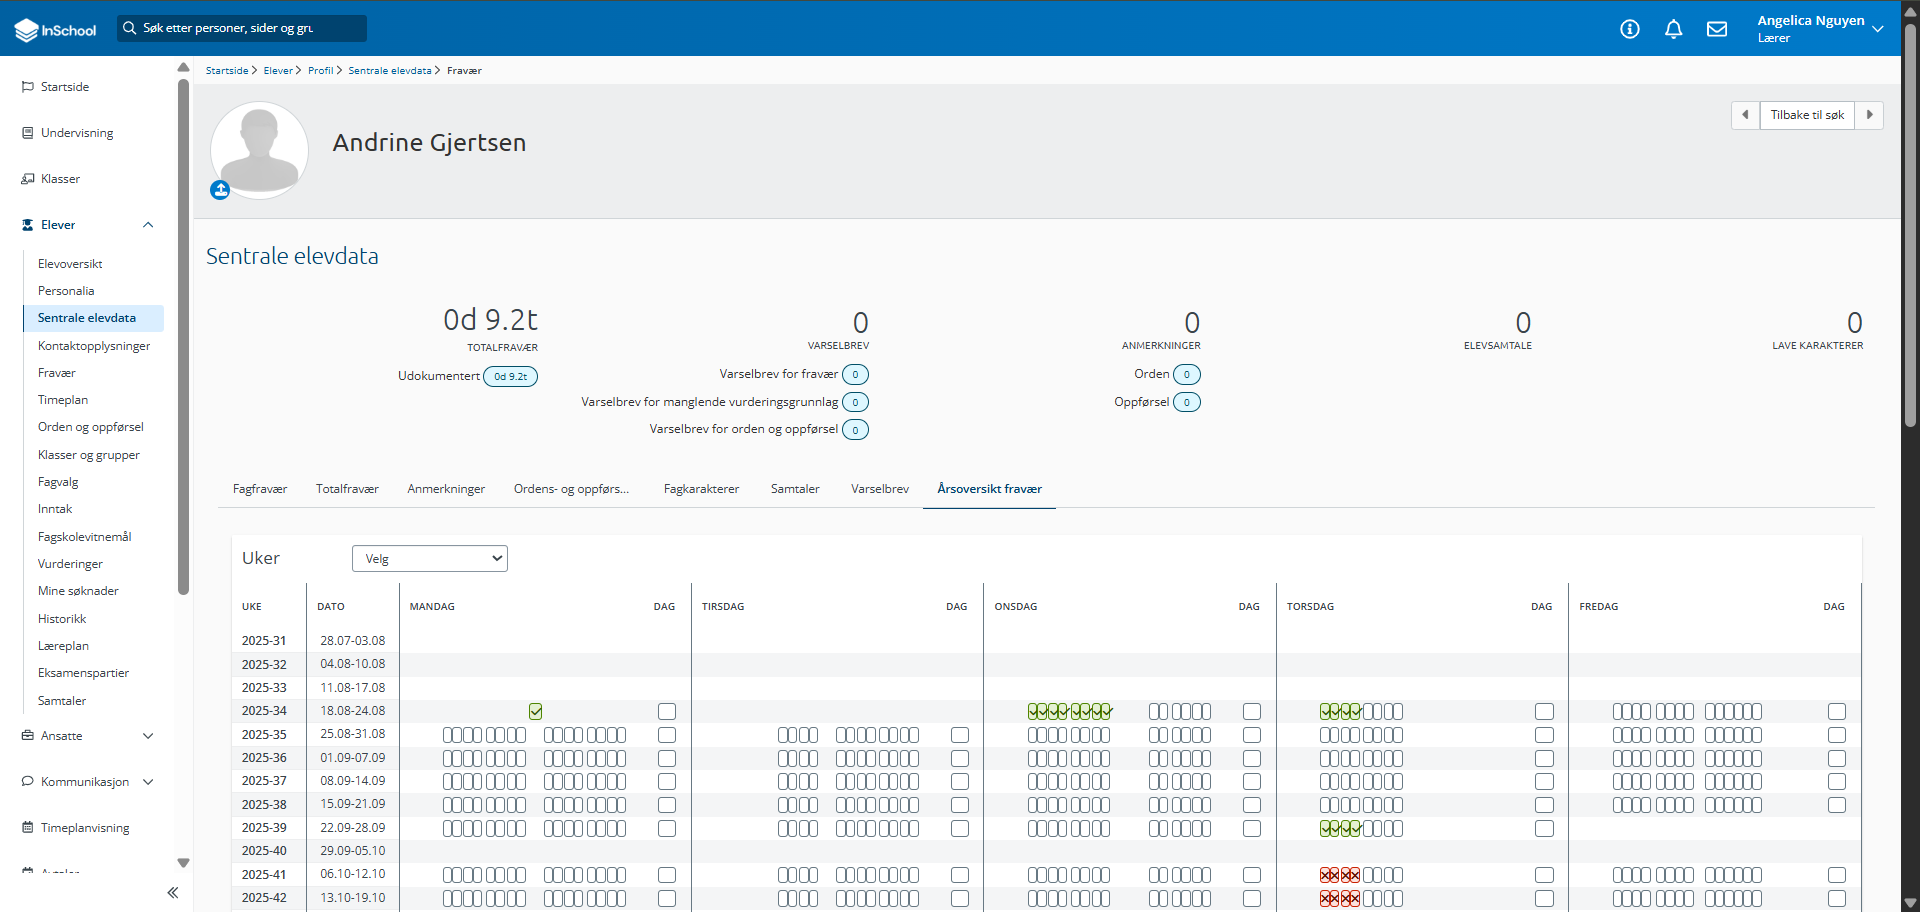This screenshot has height=912, width=1920.
Task: Open the notifications bell icon
Action: click(1673, 29)
